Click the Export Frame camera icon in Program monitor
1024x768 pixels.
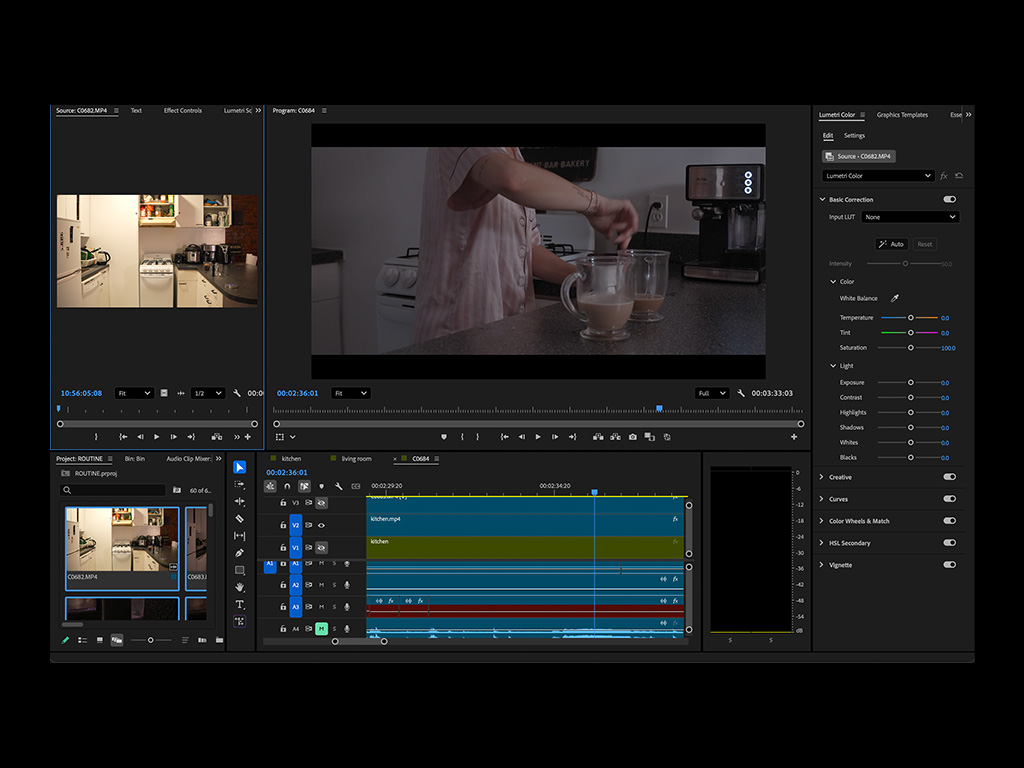click(631, 437)
